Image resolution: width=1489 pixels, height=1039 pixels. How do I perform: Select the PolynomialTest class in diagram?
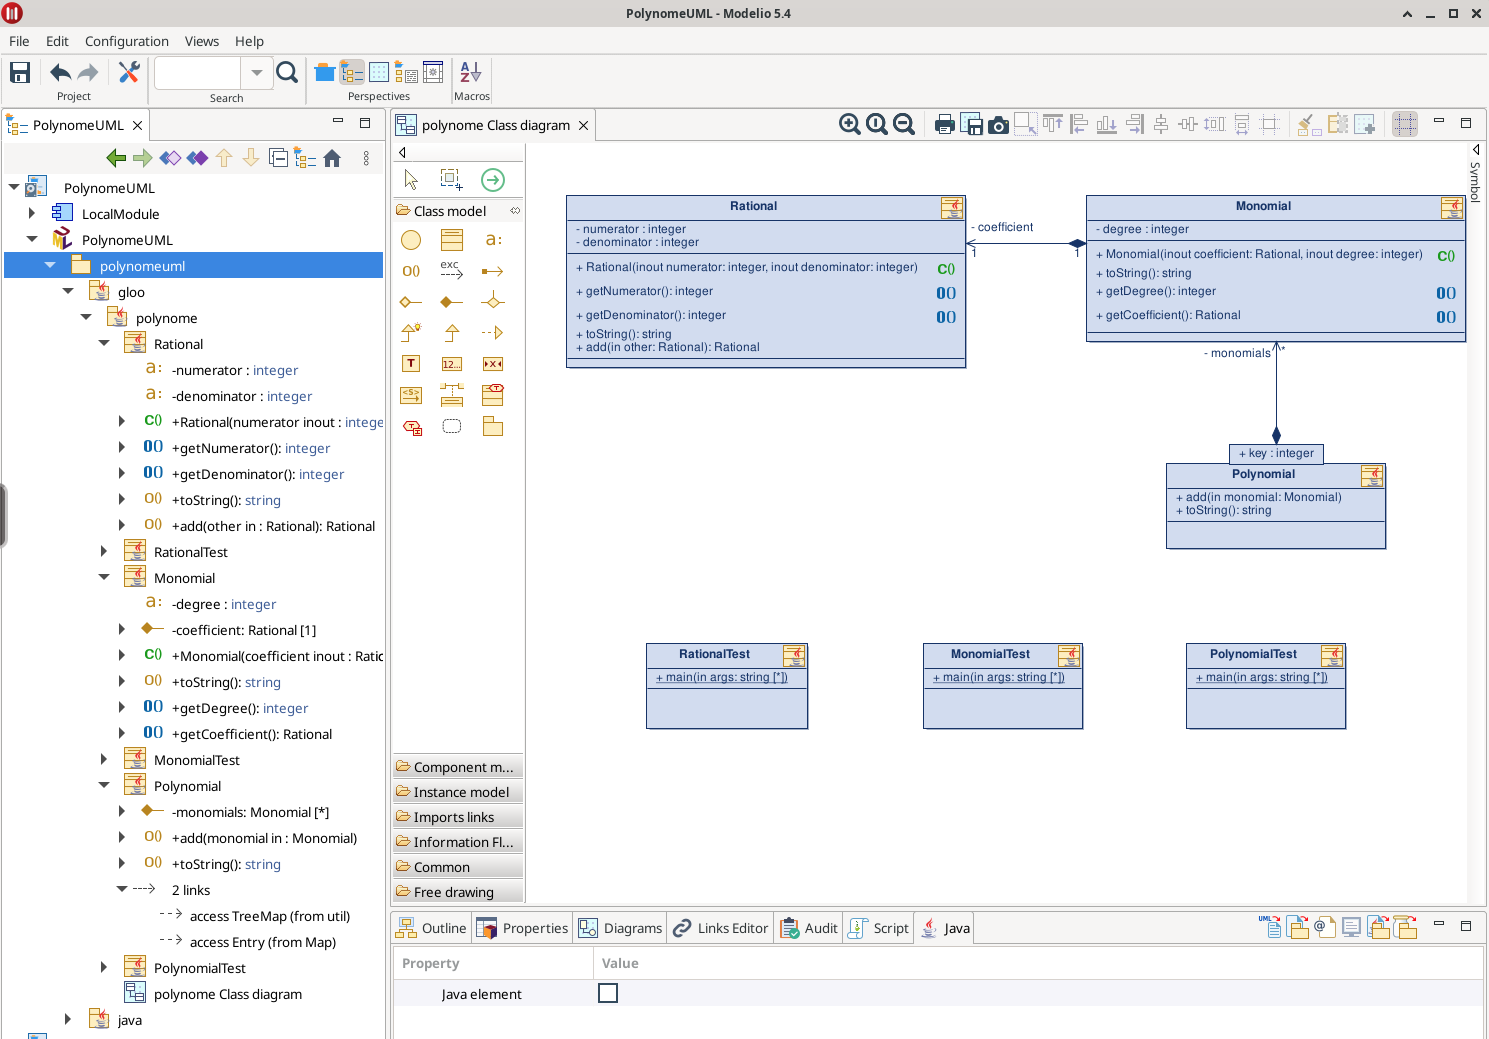tap(1252, 654)
